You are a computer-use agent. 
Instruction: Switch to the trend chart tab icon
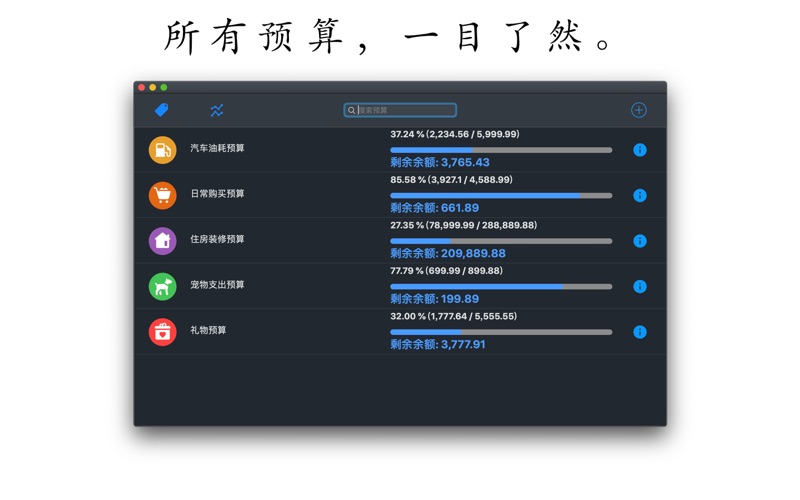point(217,110)
